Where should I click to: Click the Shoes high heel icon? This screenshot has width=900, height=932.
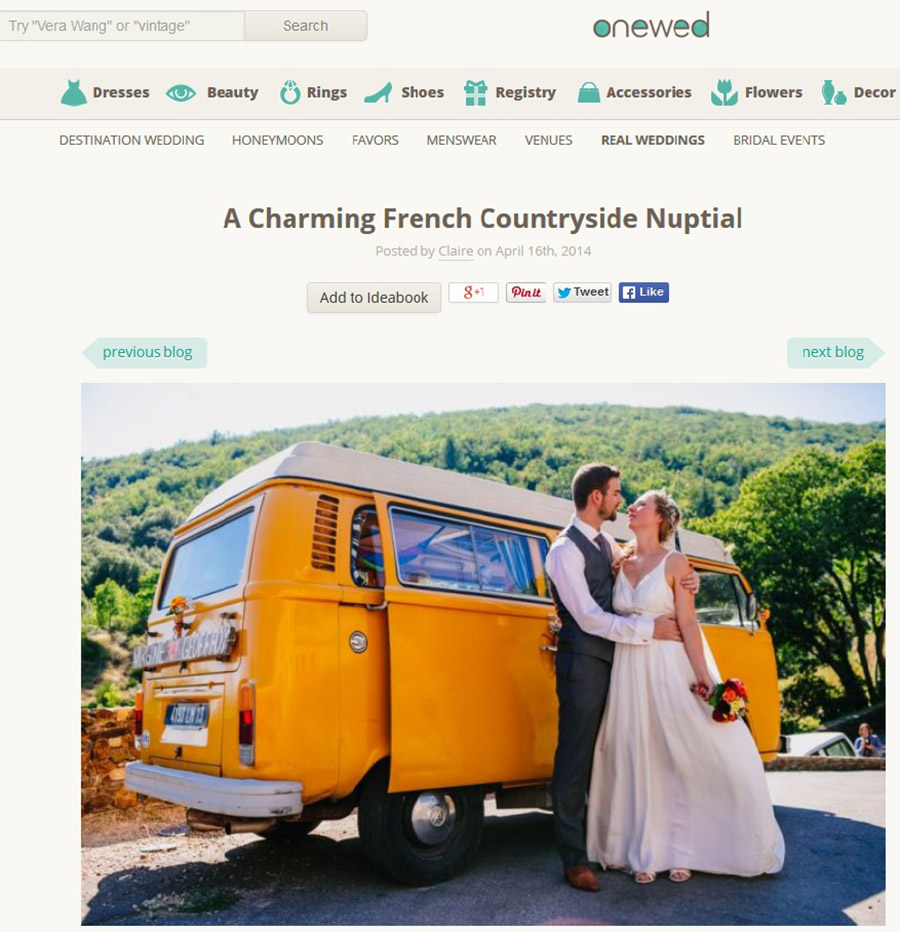tap(378, 93)
